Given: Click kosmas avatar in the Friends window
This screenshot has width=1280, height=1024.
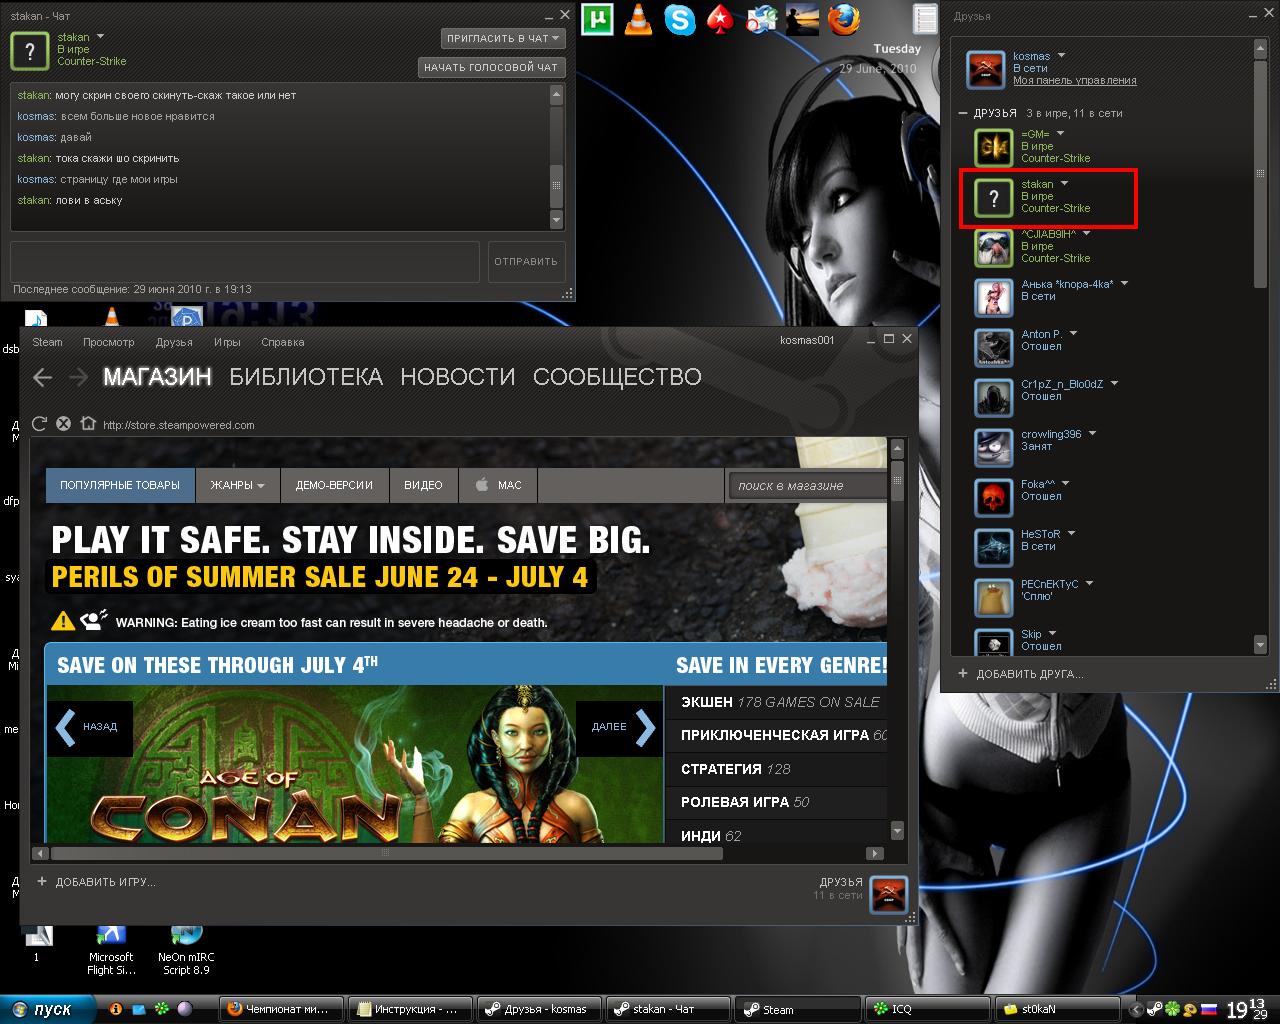Looking at the screenshot, I should [985, 70].
